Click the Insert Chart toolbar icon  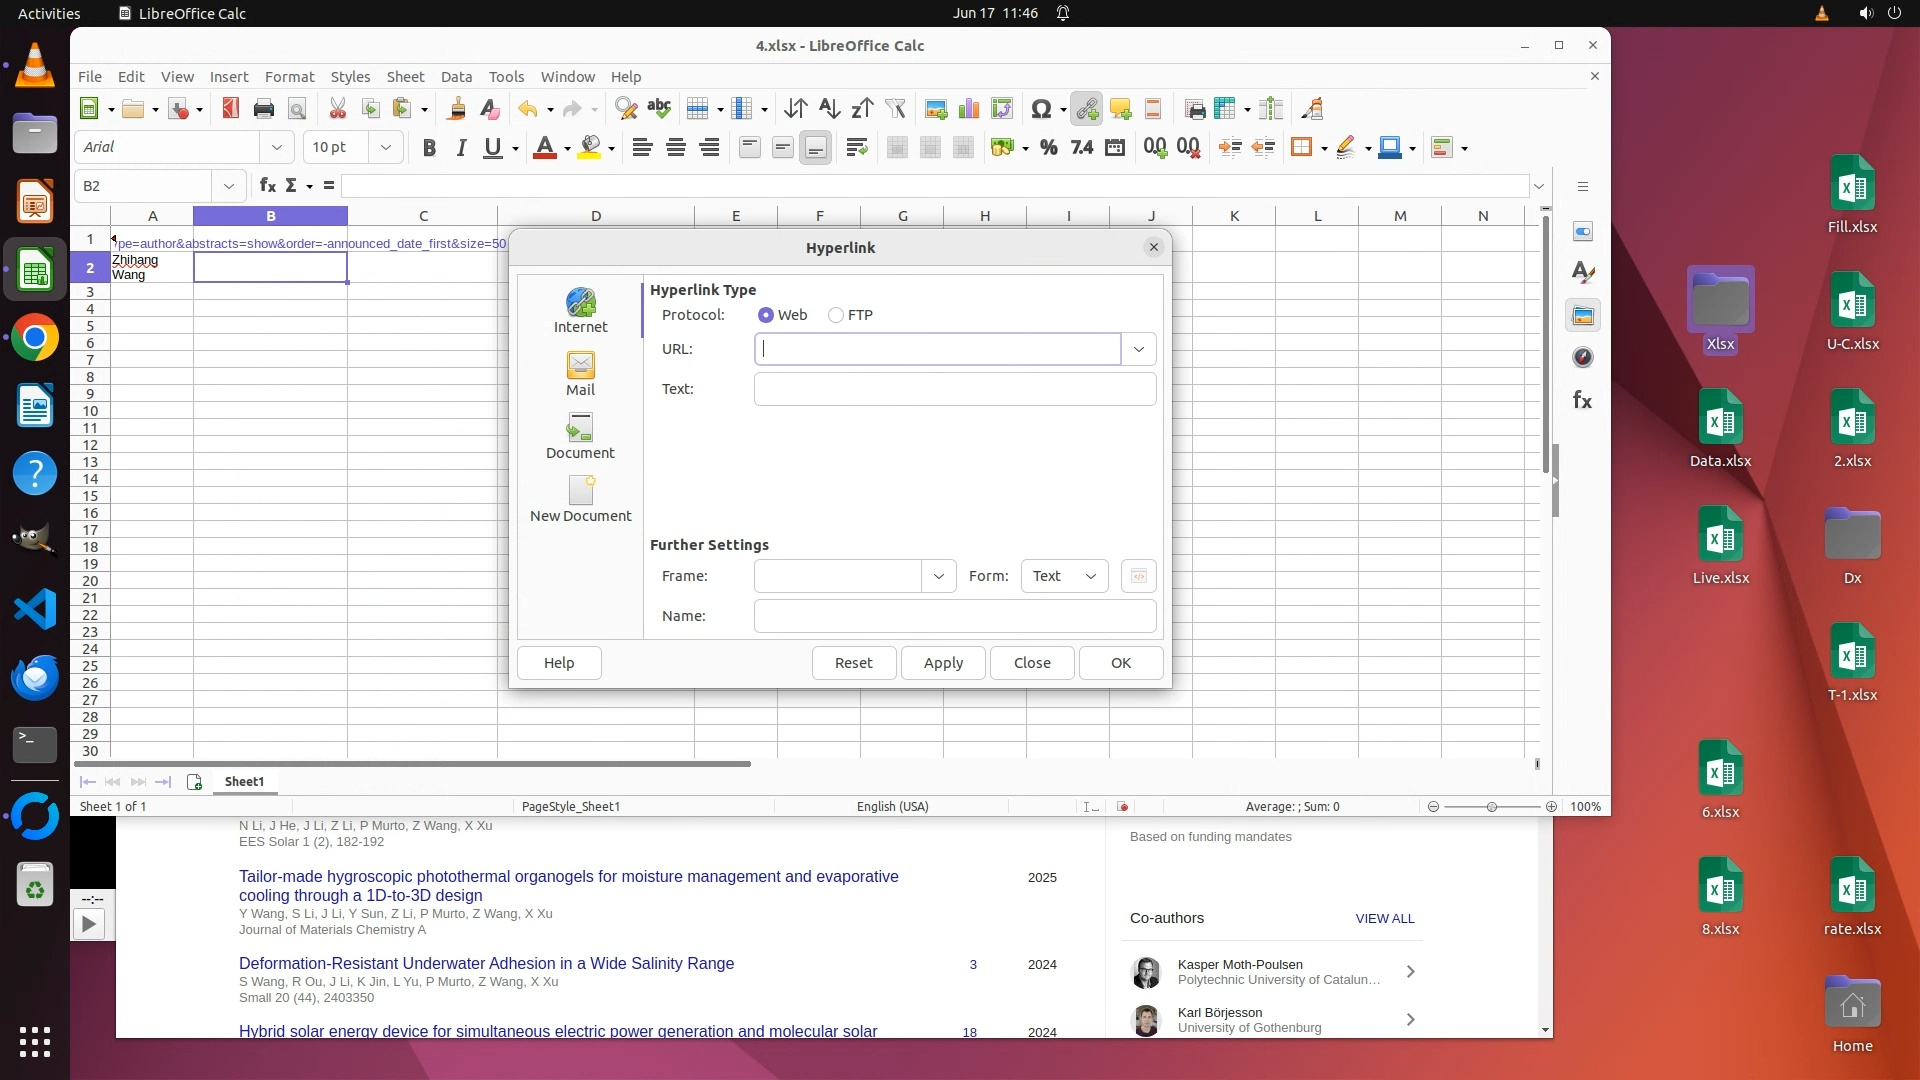pos(968,109)
